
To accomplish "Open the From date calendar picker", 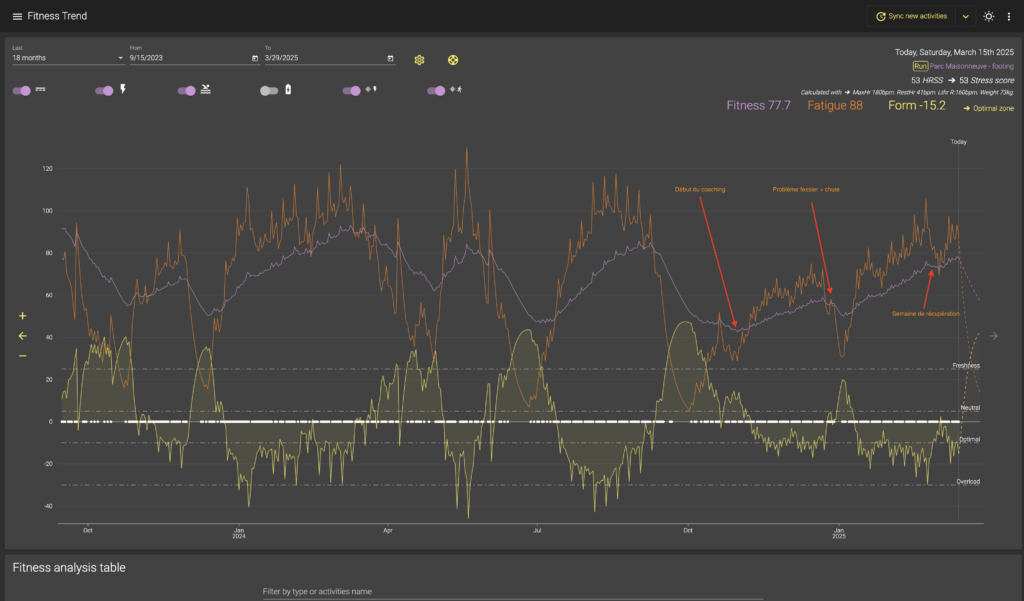I will click(255, 58).
